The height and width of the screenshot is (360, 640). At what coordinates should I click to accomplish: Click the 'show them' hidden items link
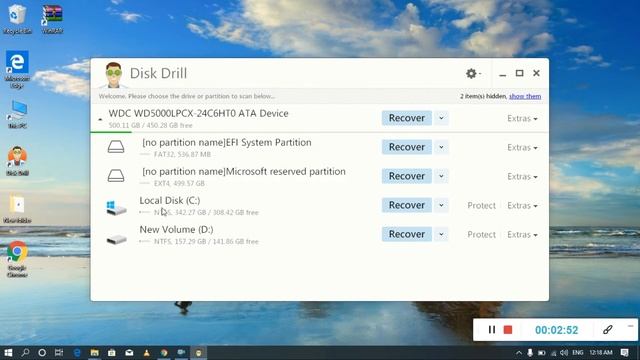(x=525, y=96)
